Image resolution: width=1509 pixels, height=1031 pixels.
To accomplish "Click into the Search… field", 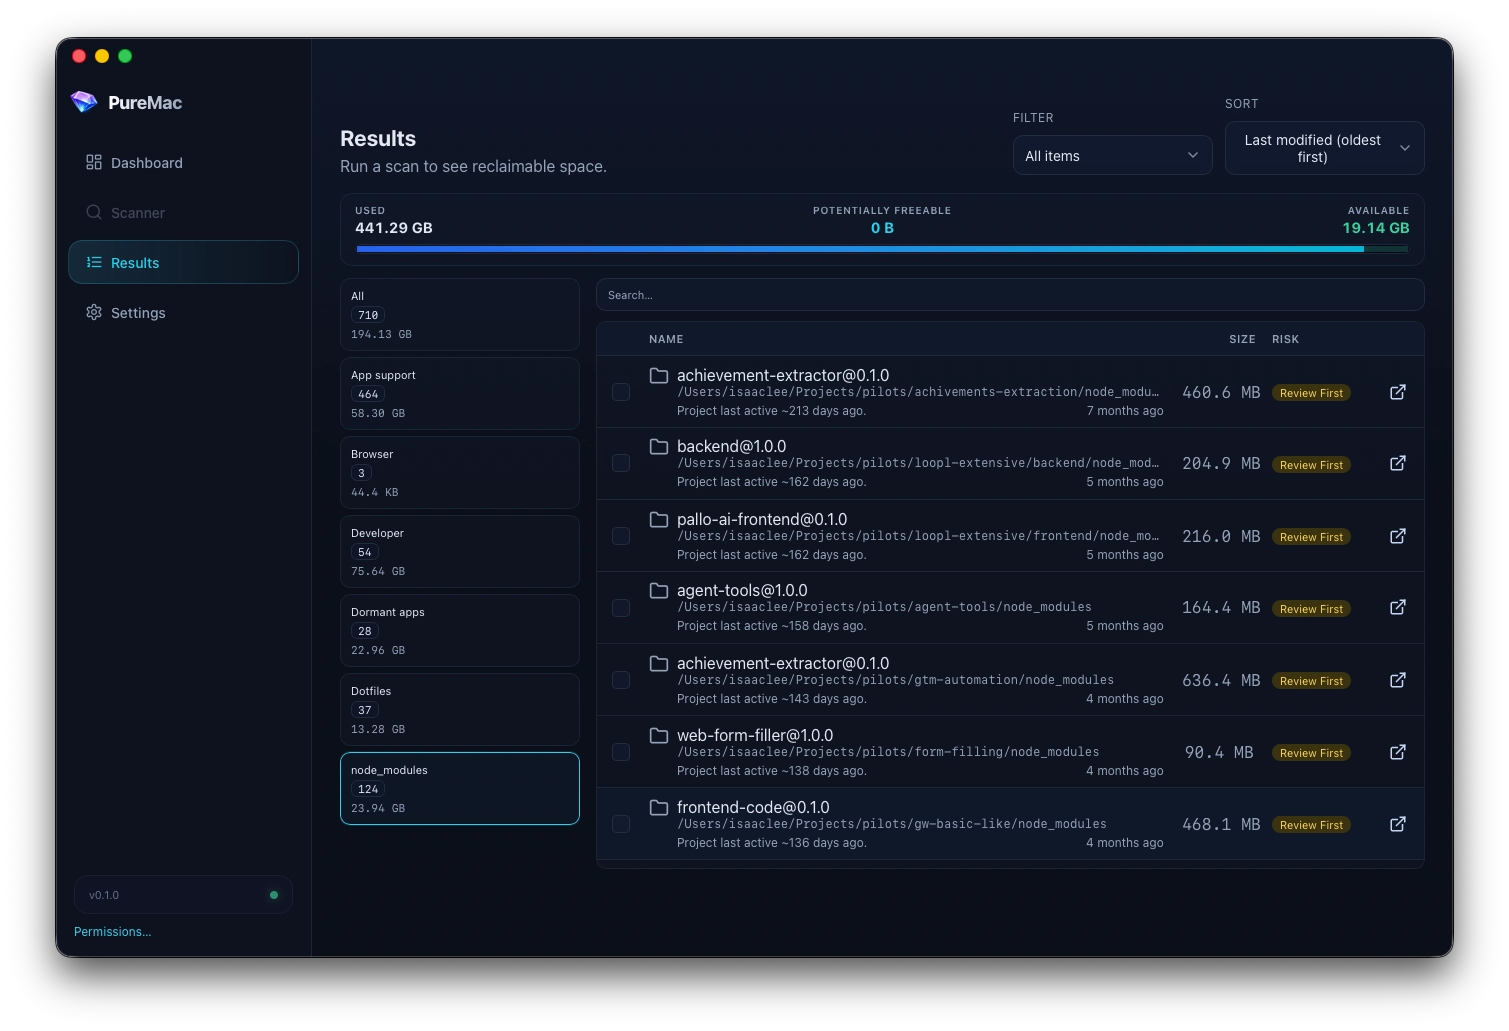I will [1010, 295].
